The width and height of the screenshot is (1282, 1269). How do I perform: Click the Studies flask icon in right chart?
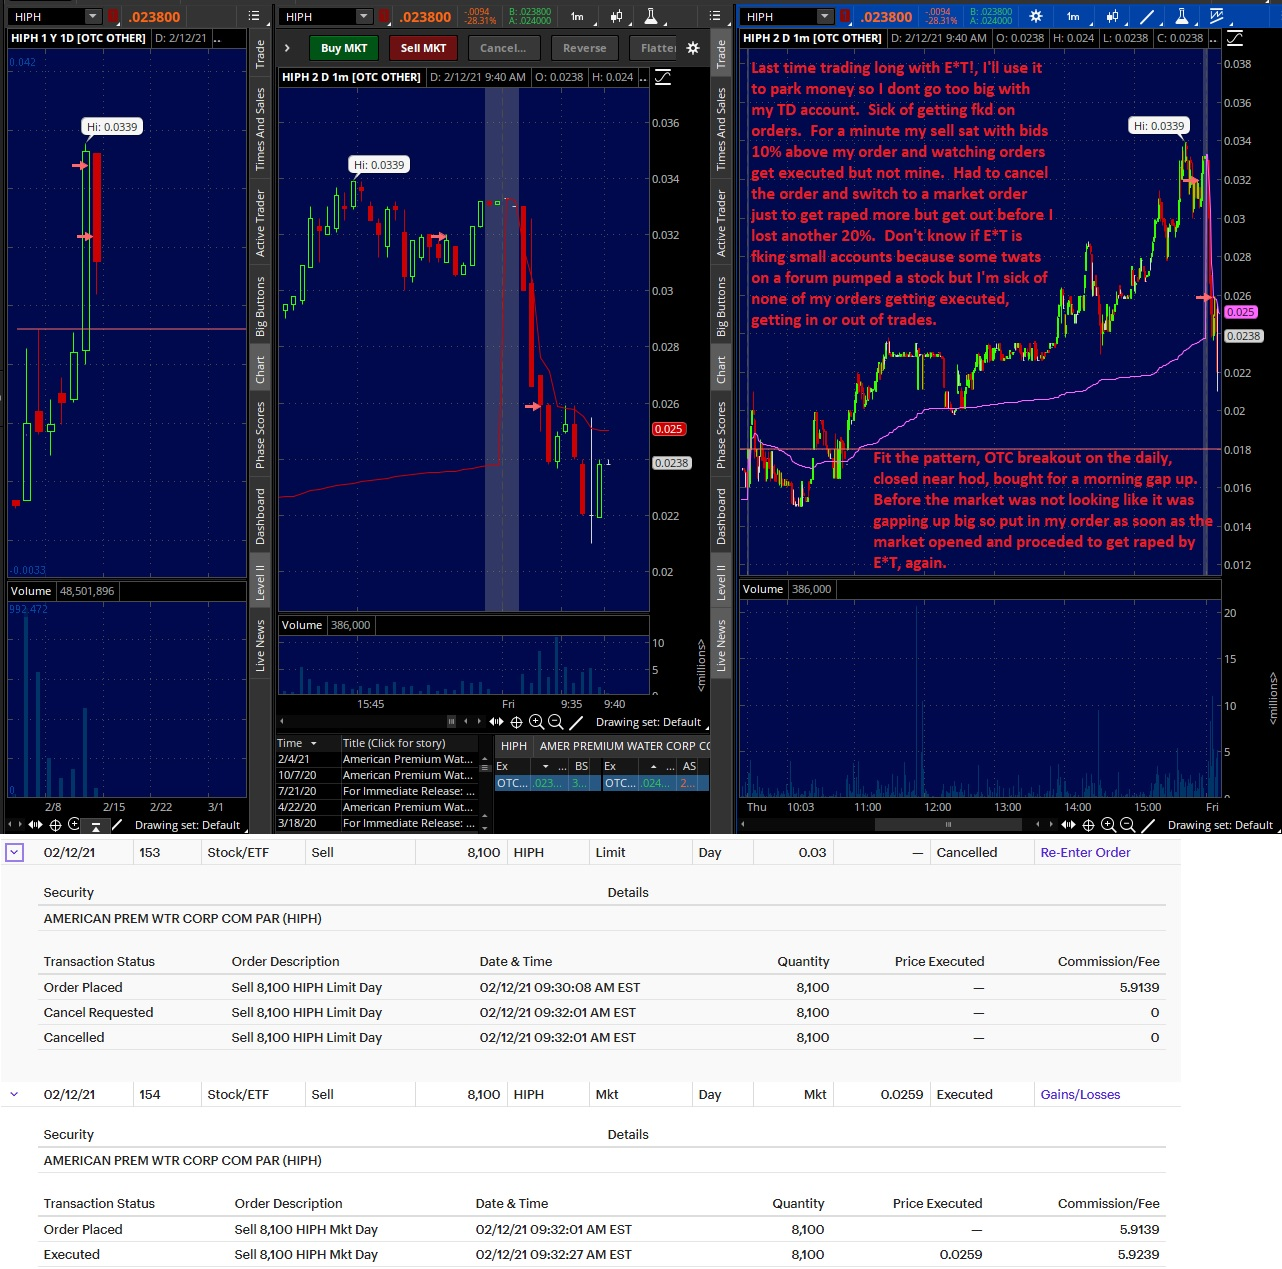pos(1182,16)
